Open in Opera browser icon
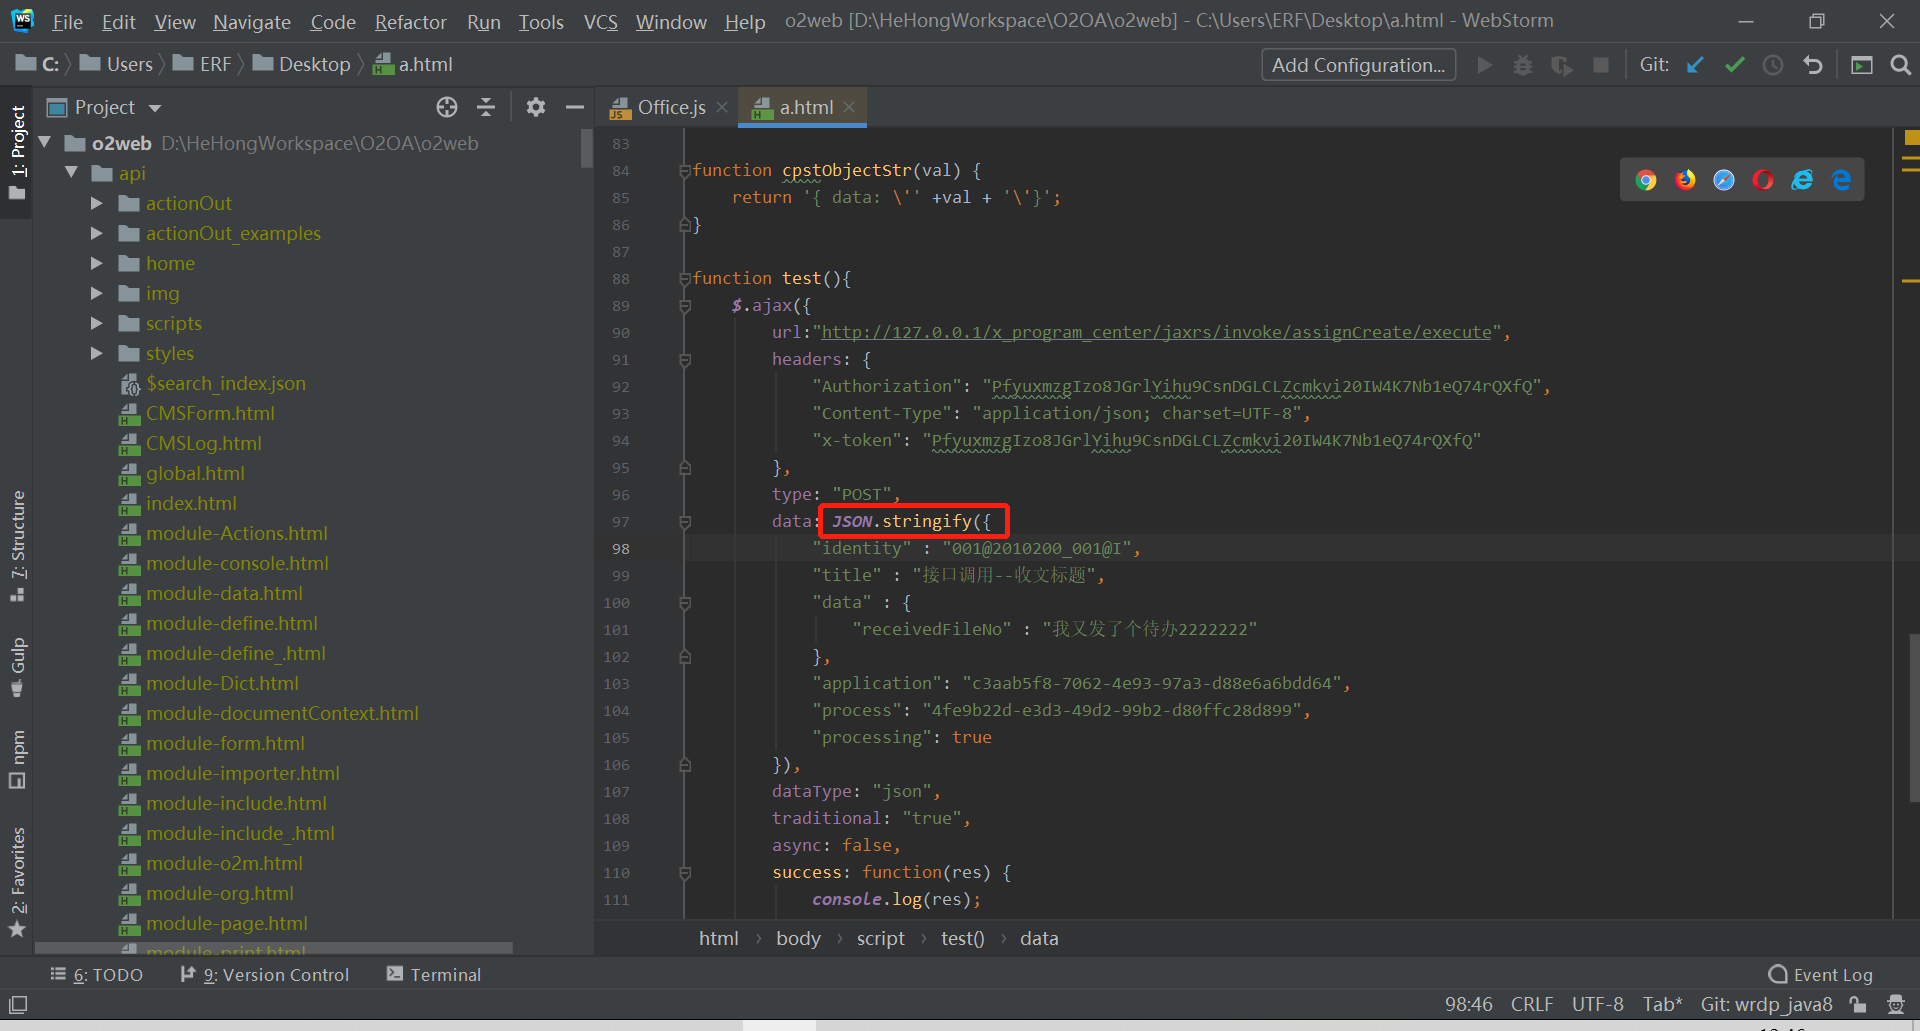 coord(1763,180)
